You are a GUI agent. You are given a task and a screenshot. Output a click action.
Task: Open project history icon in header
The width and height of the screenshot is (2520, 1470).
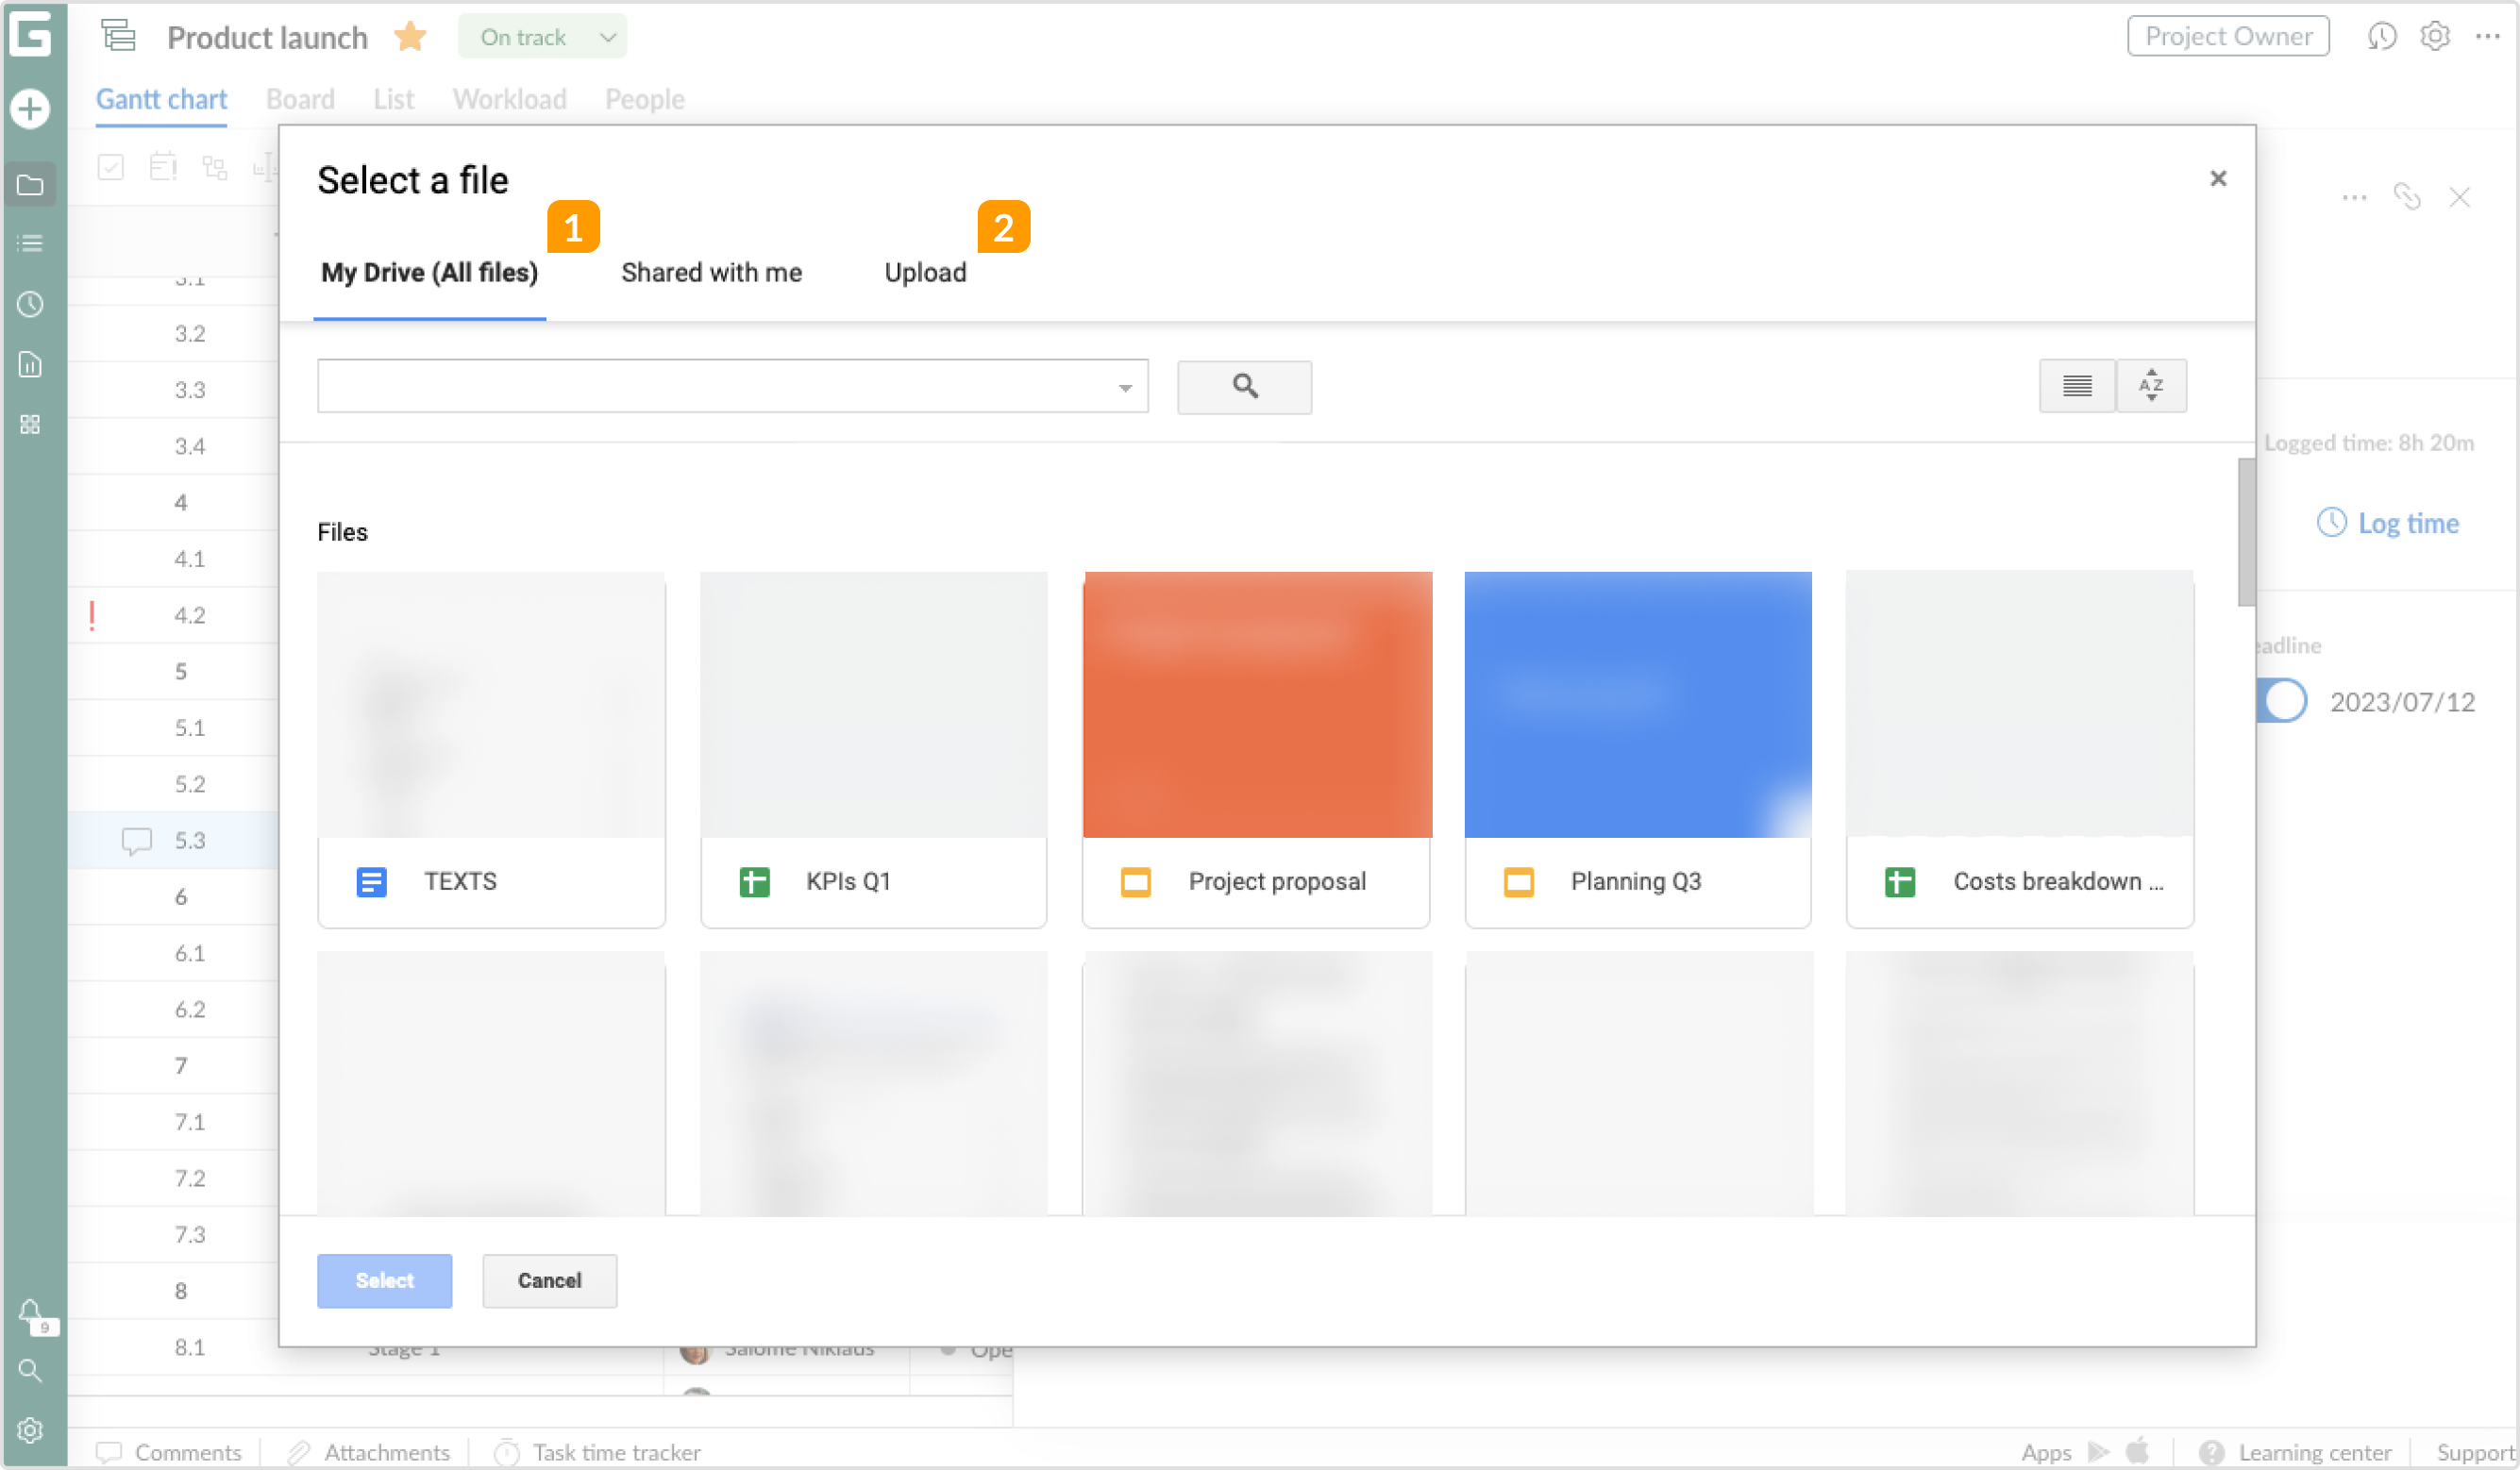[x=2382, y=37]
